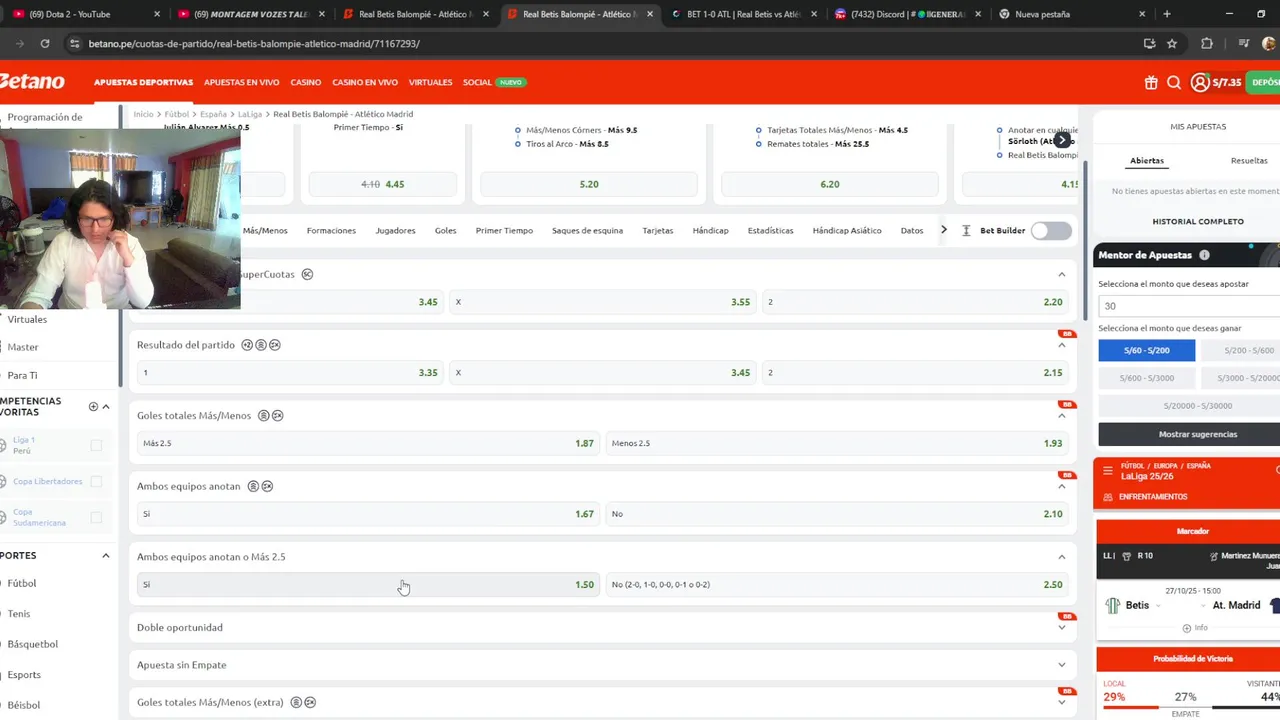1280x720 pixels.
Task: Open Historial Completo link
Action: pos(1198,221)
